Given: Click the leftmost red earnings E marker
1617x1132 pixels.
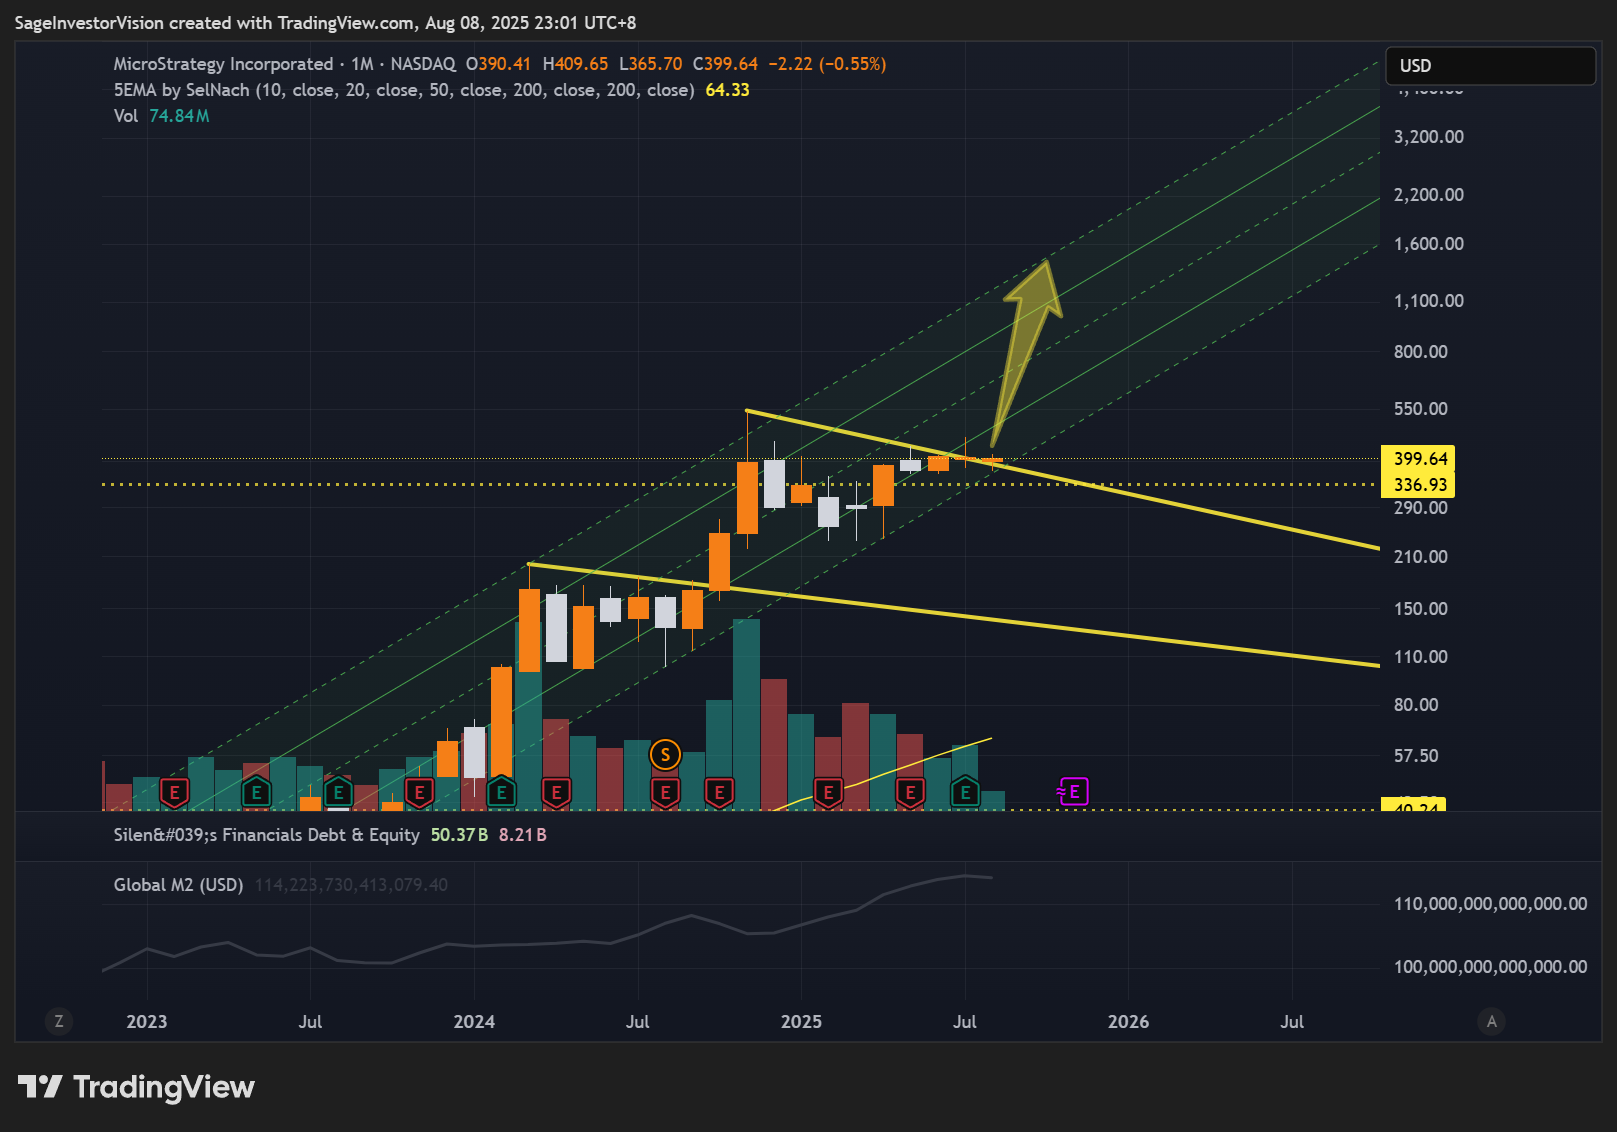Looking at the screenshot, I should click(174, 793).
